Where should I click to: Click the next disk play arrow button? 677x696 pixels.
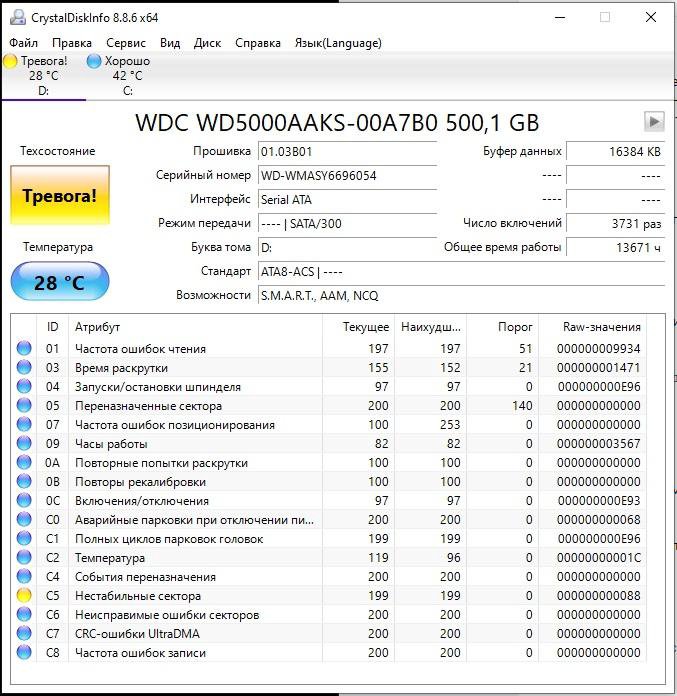coord(654,121)
